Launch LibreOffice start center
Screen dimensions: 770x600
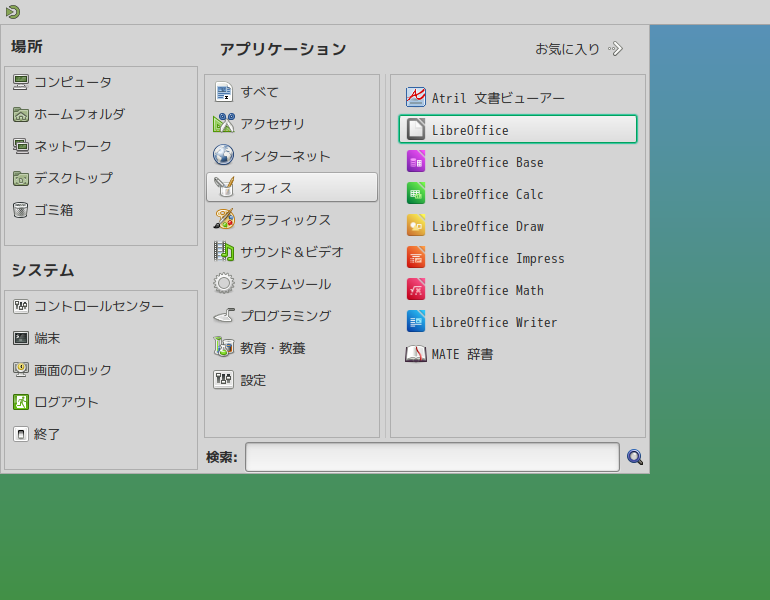pos(518,129)
